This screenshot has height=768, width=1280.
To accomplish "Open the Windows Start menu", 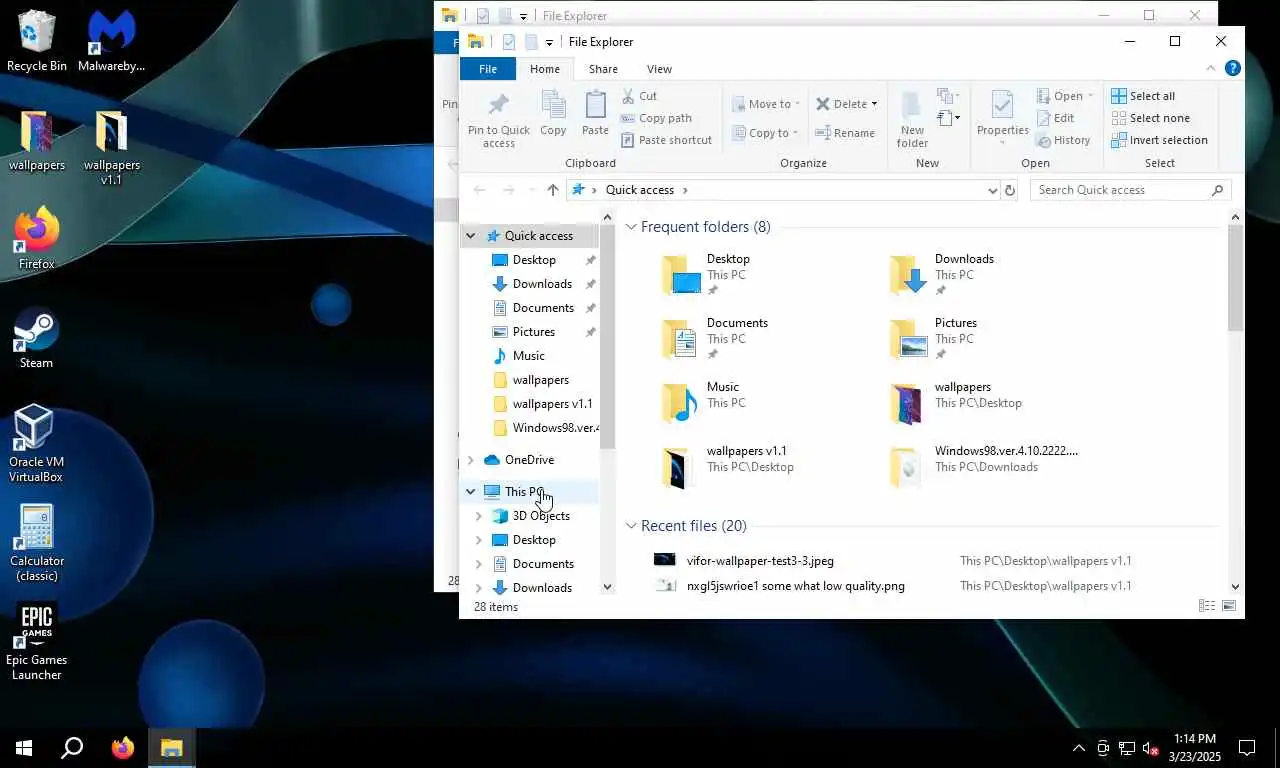I will coord(24,748).
